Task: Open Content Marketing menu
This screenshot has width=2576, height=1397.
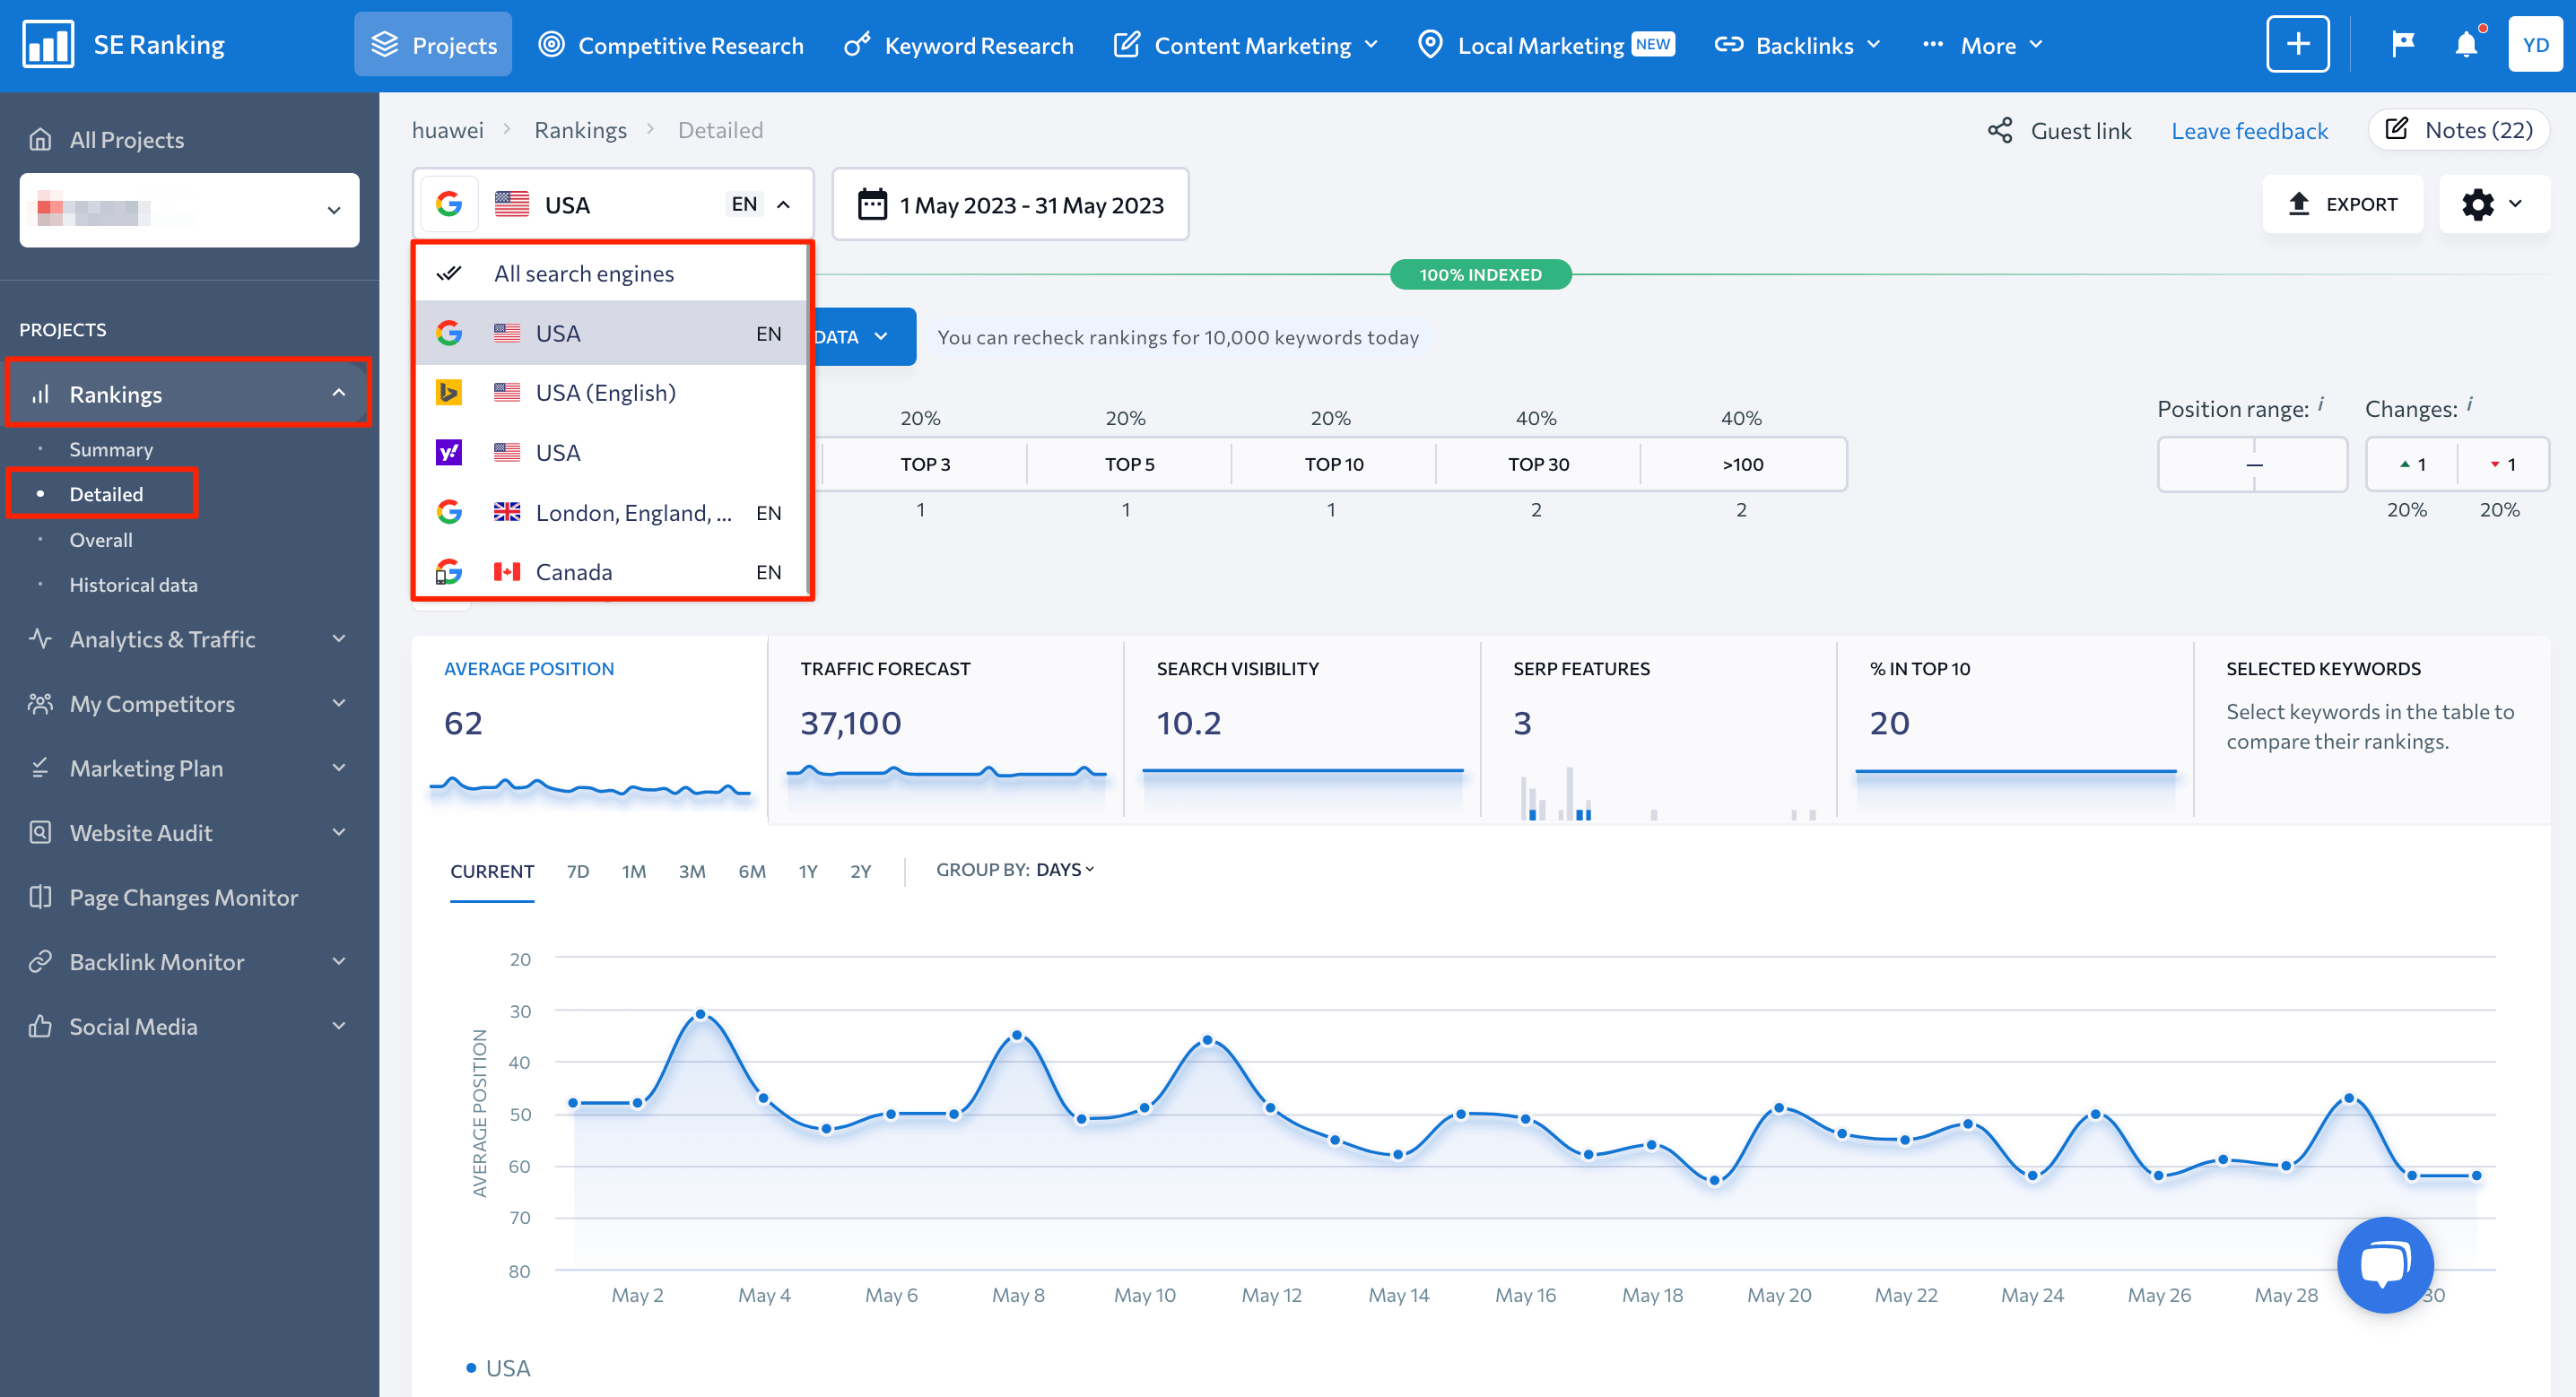Action: tap(1246, 45)
